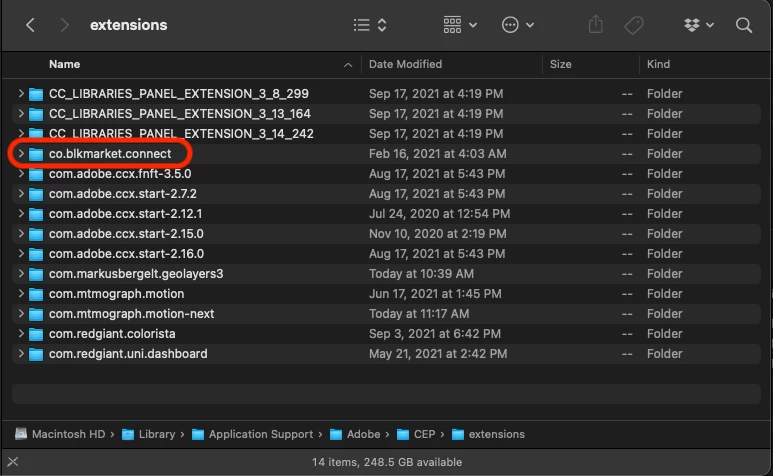773x476 pixels.
Task: Expand com.adobe.ccx.fnft-3.5.0 folder
Action: click(21, 173)
